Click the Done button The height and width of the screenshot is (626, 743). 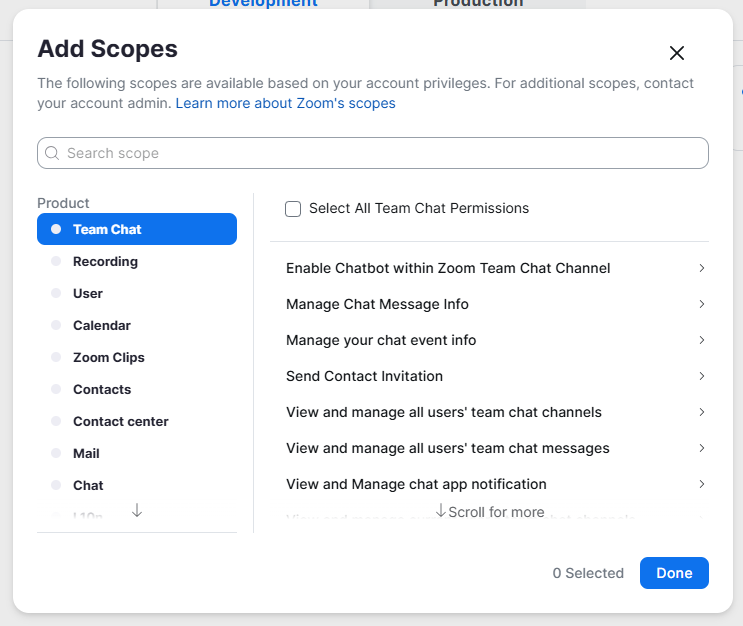(x=674, y=573)
